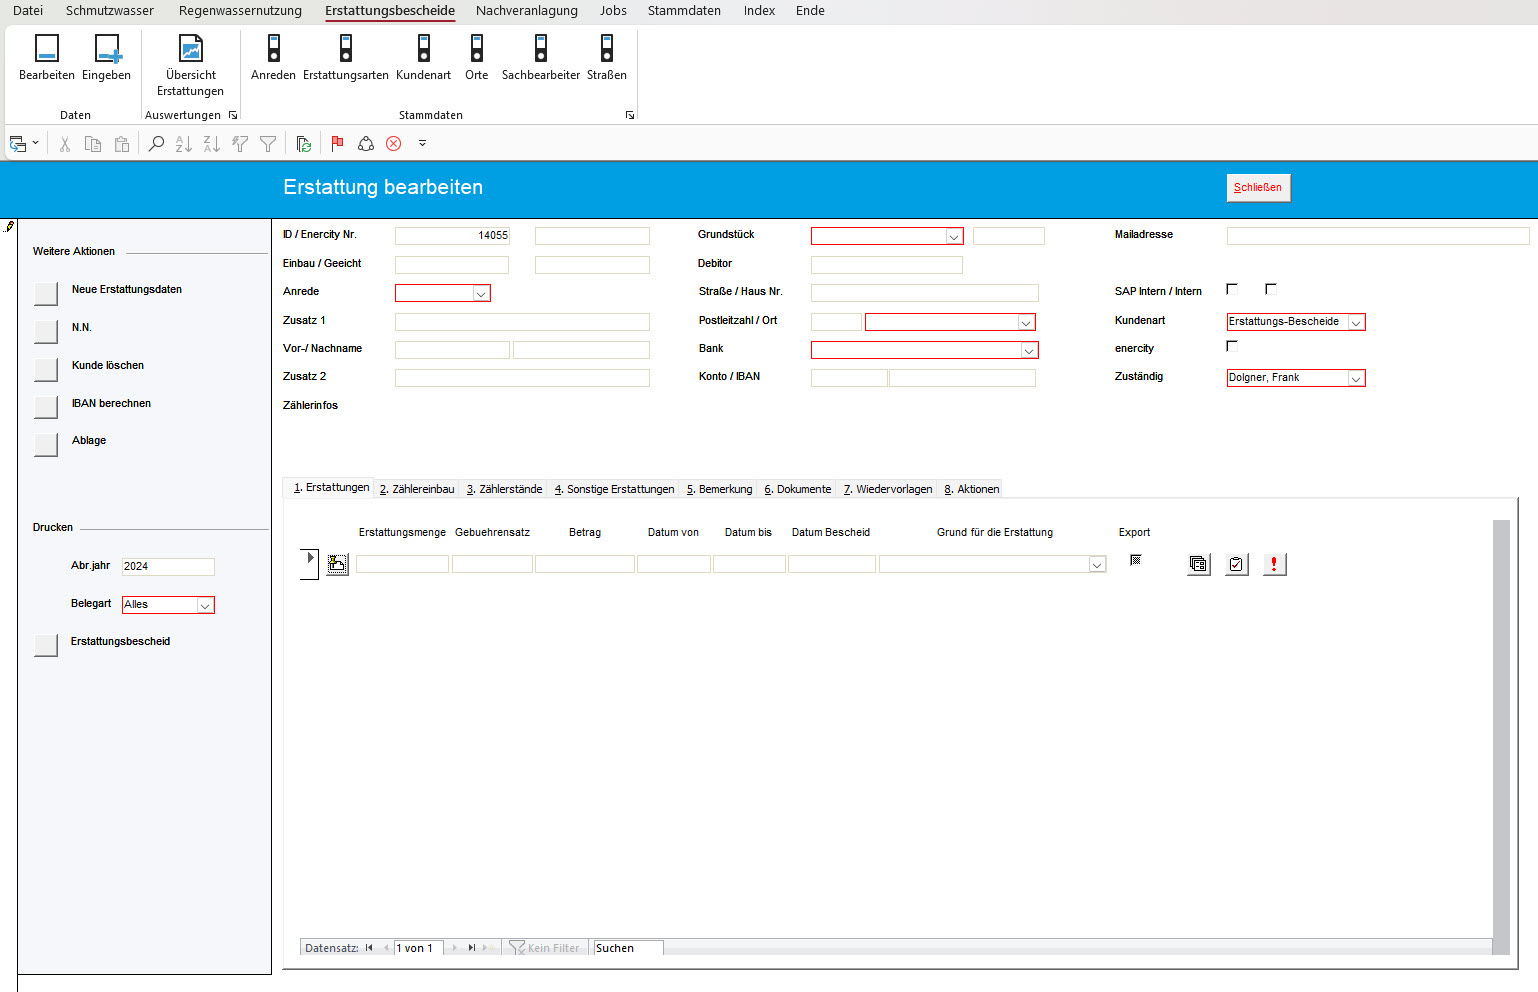Switch to the Zählerstände tab
The image size is (1538, 992).
[x=504, y=489]
